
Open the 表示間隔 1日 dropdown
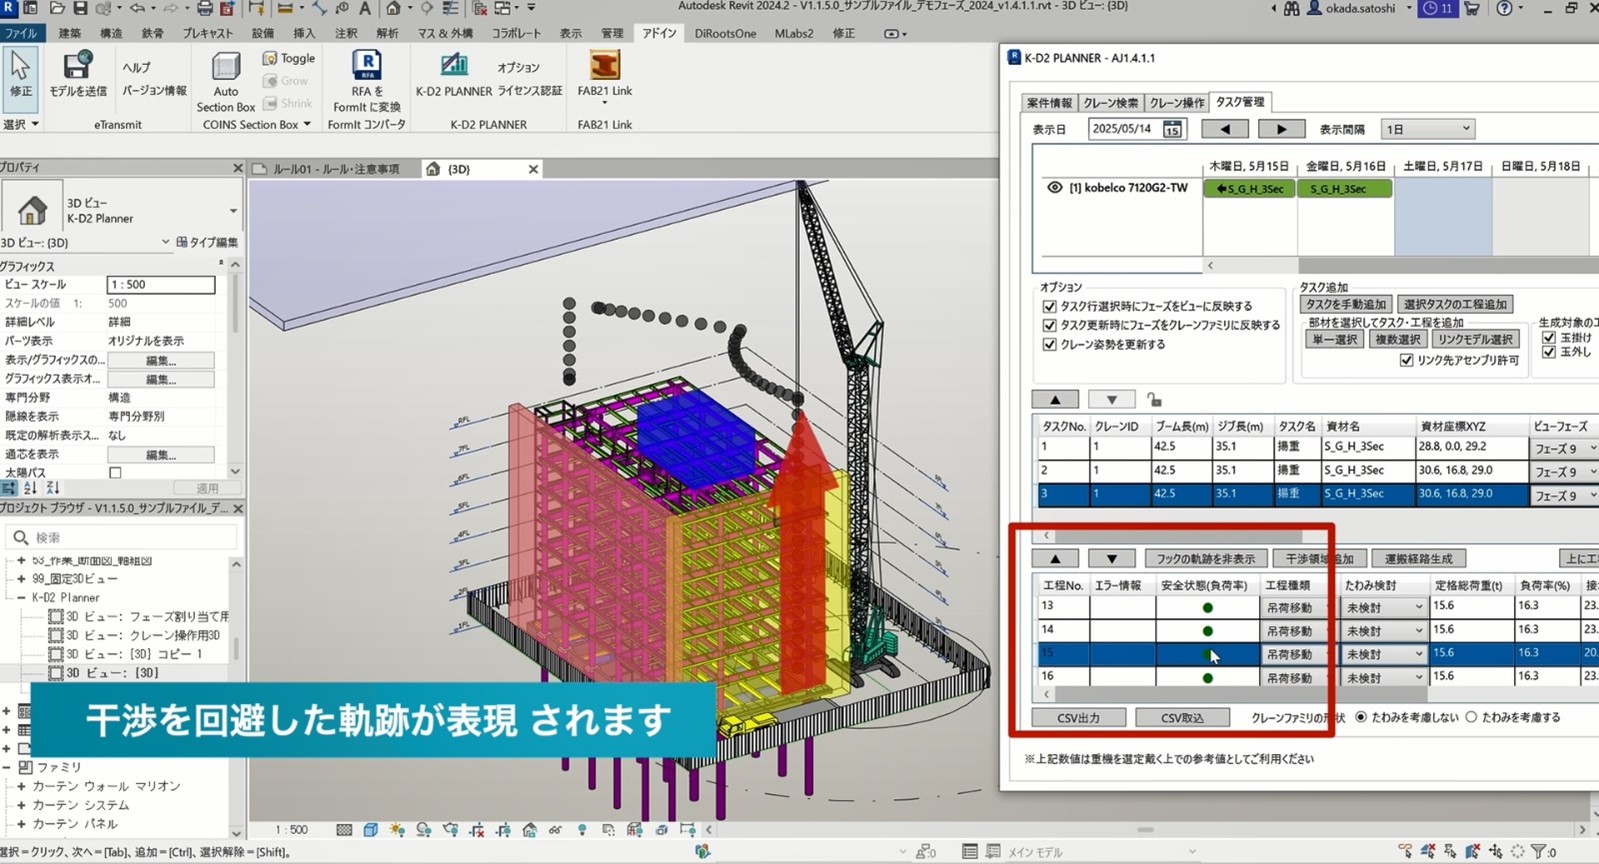point(1427,129)
